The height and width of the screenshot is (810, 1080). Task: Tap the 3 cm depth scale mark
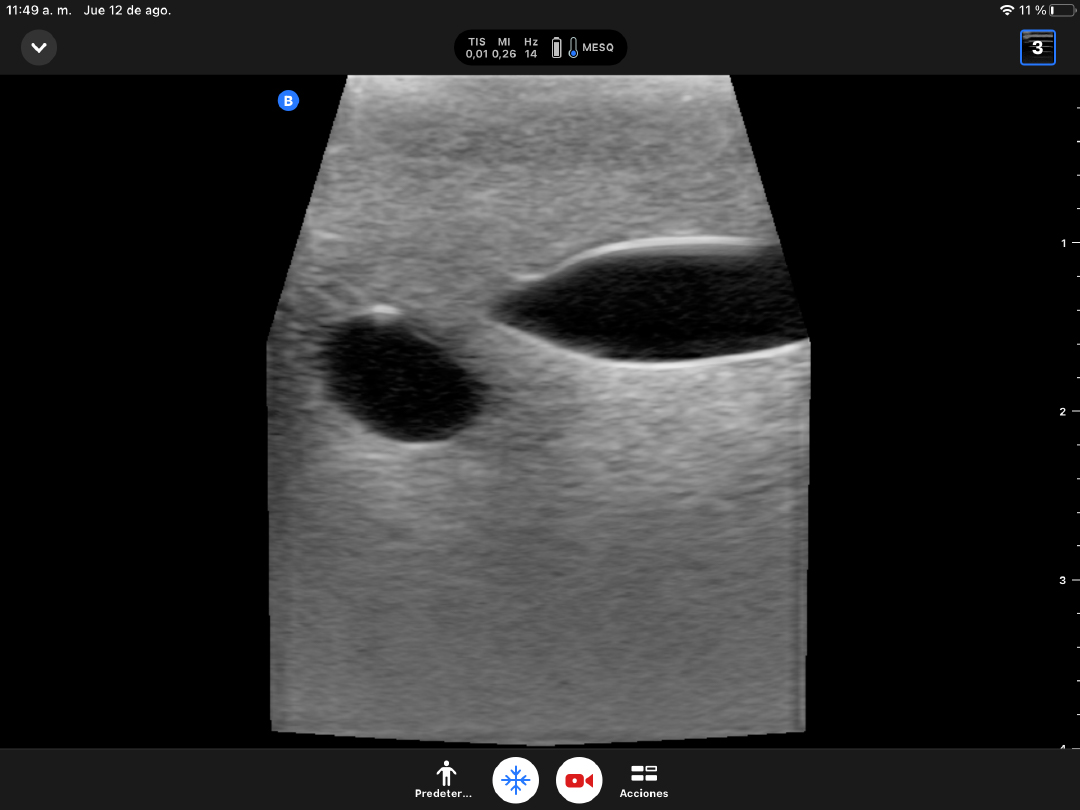point(1064,580)
